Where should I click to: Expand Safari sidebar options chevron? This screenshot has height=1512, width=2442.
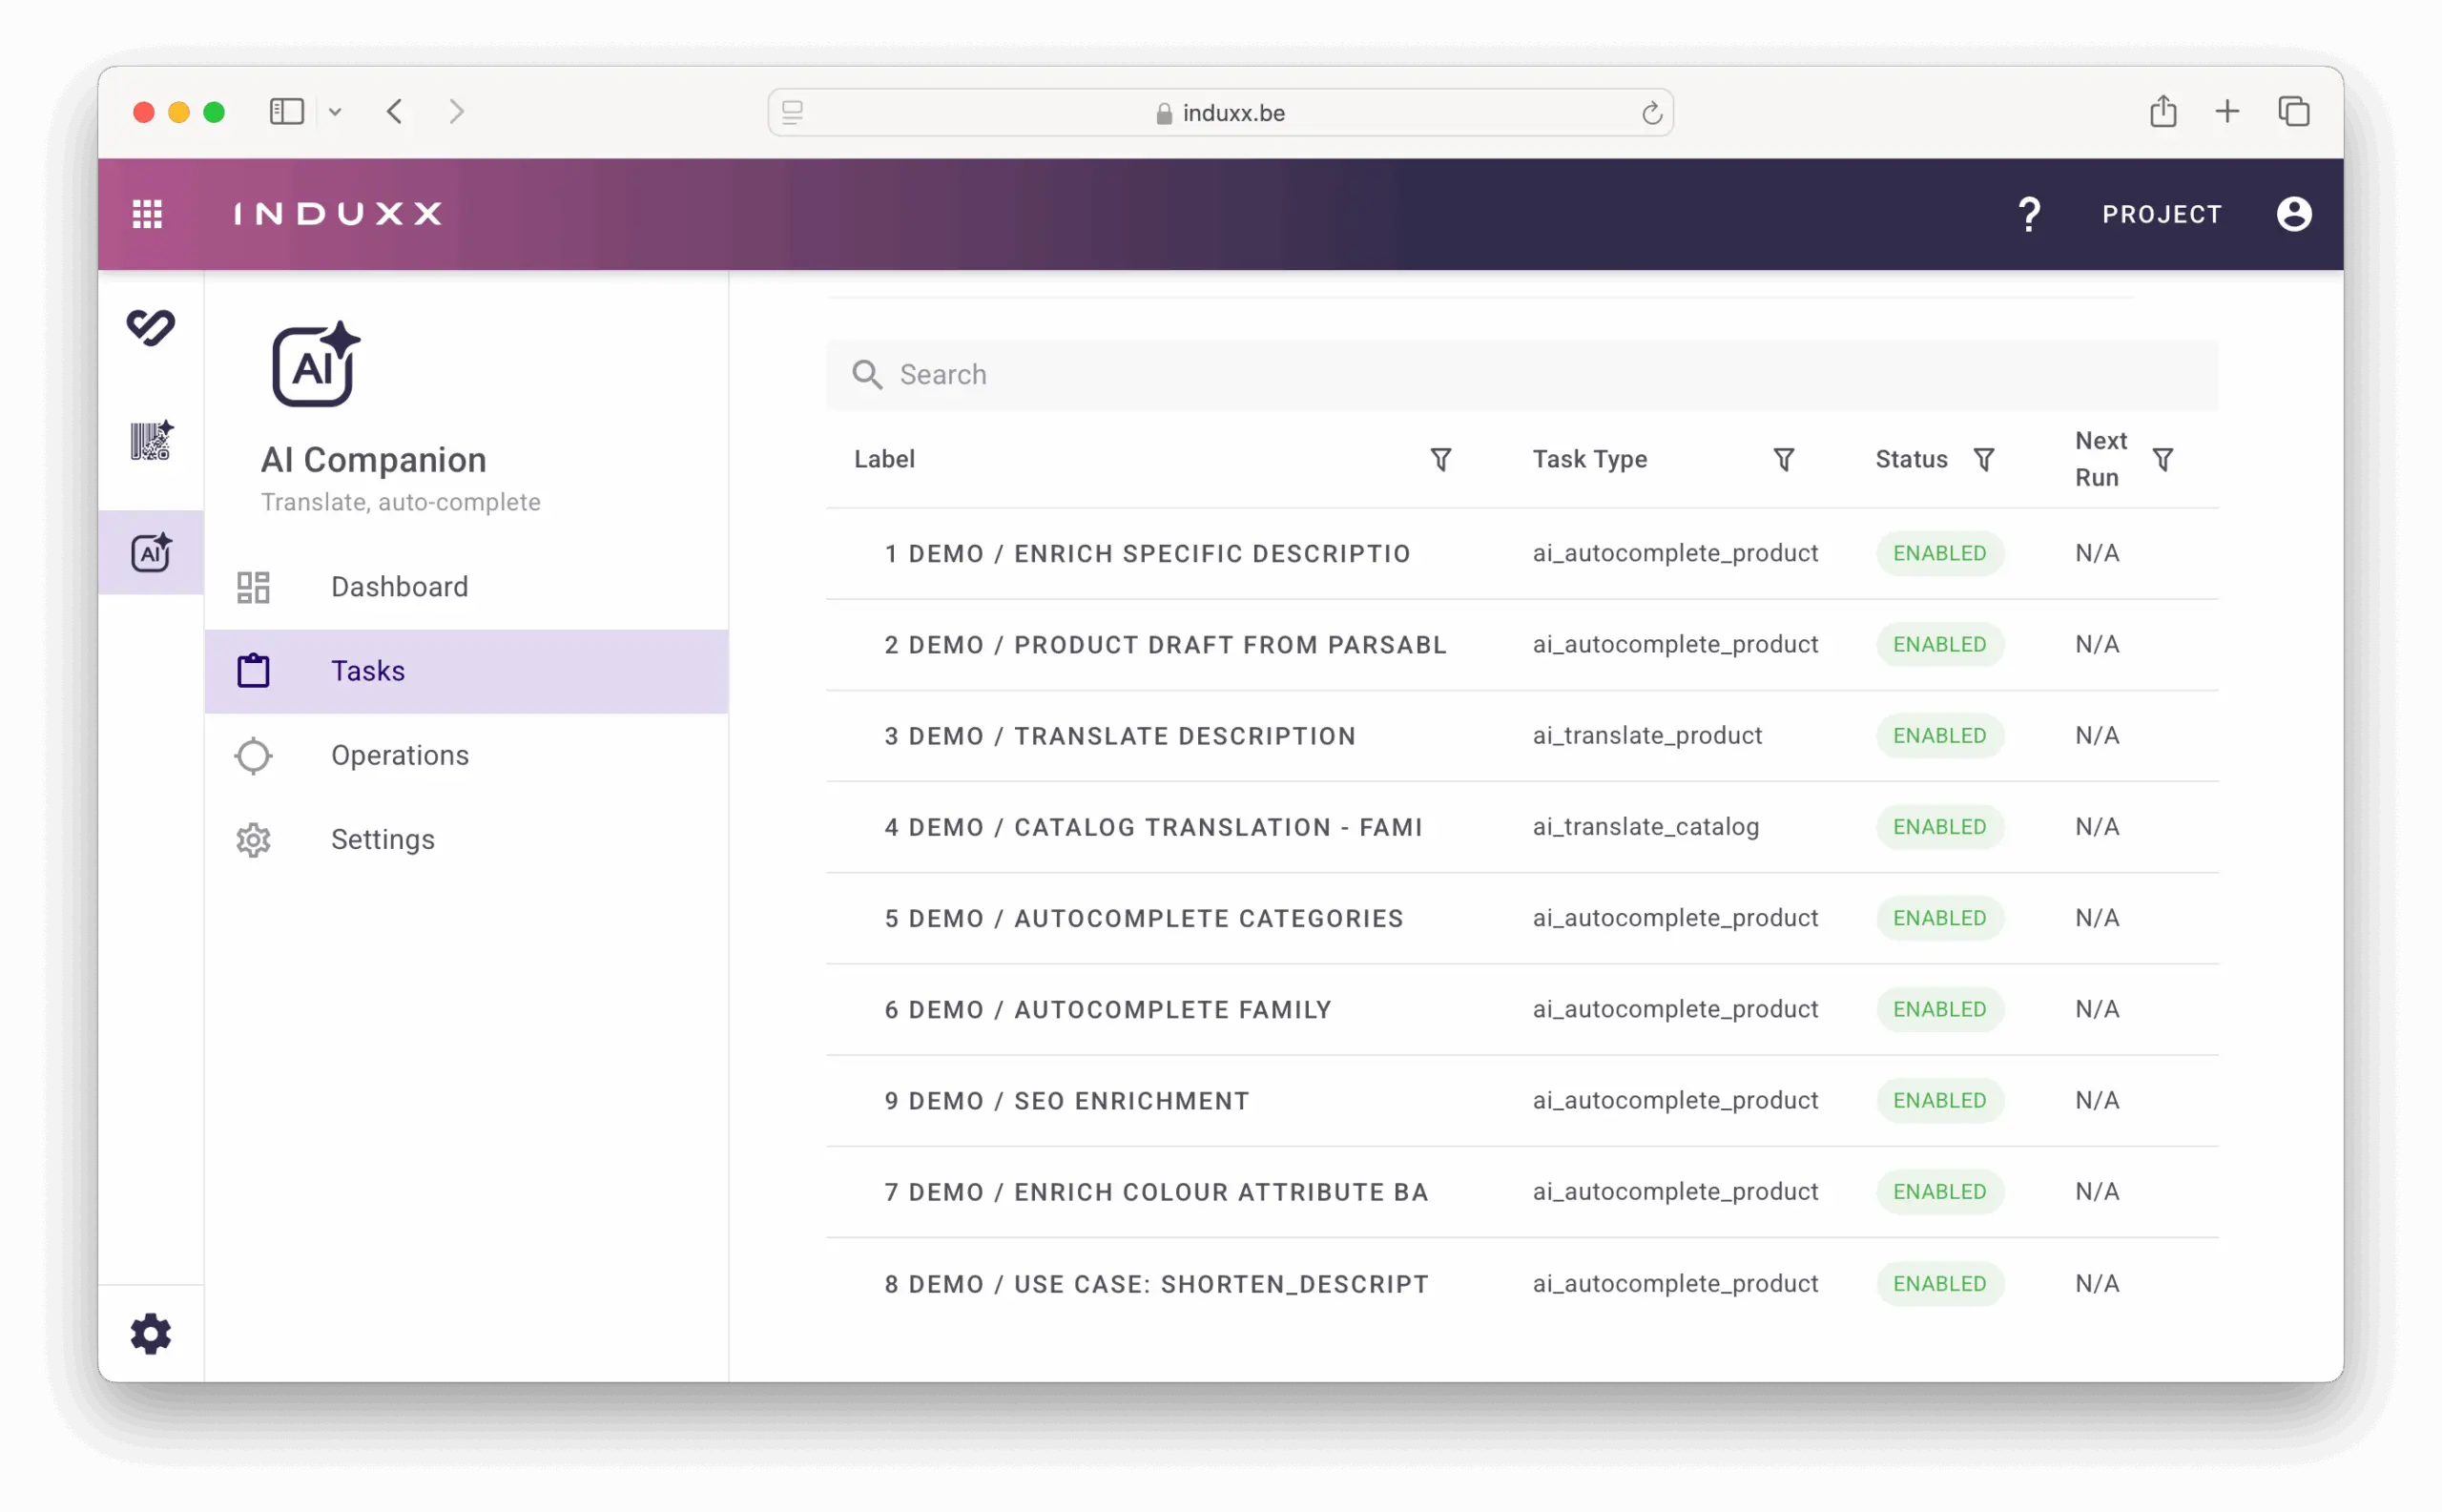[335, 112]
